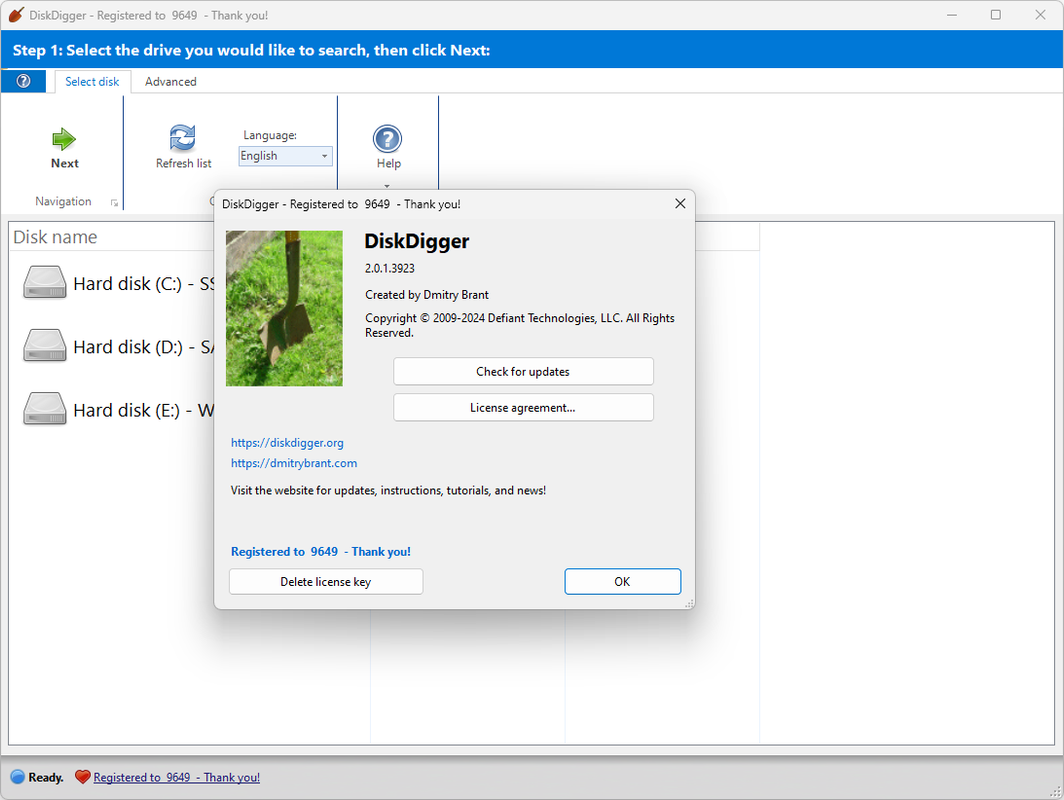Click the Navigation group label
The image size is (1064, 800).
pyautogui.click(x=63, y=202)
